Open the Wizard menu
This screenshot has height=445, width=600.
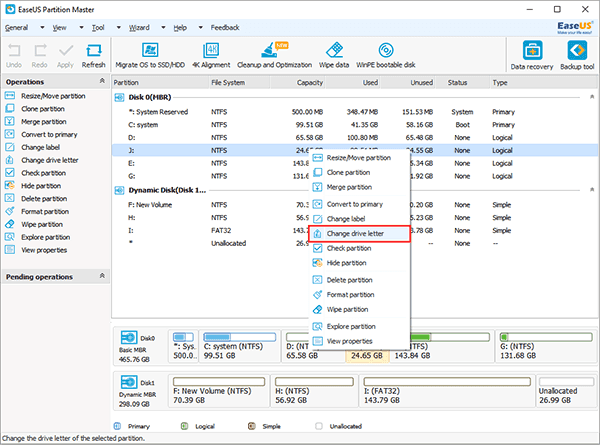point(139,28)
